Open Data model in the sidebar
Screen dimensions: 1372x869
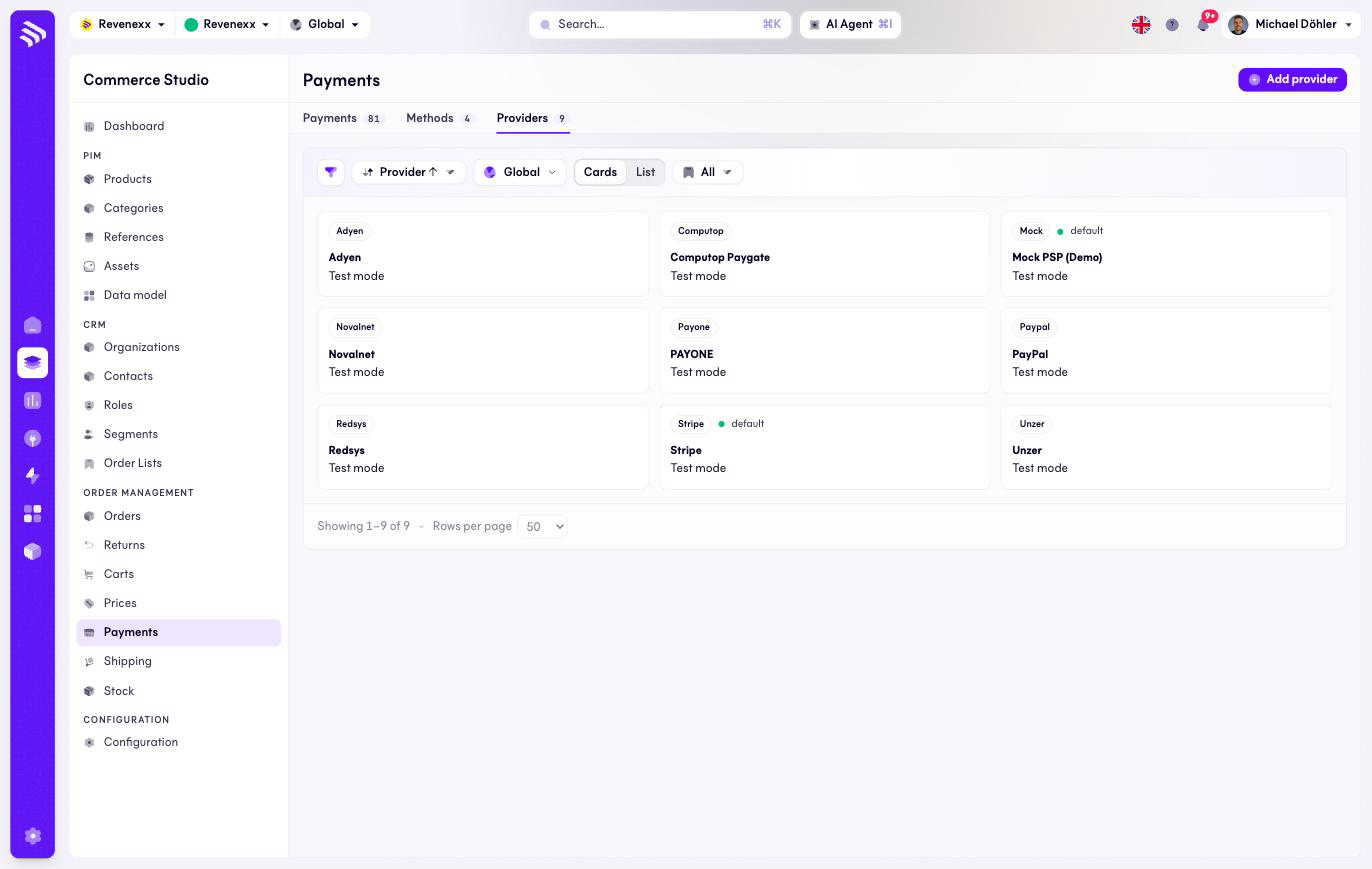[179, 295]
